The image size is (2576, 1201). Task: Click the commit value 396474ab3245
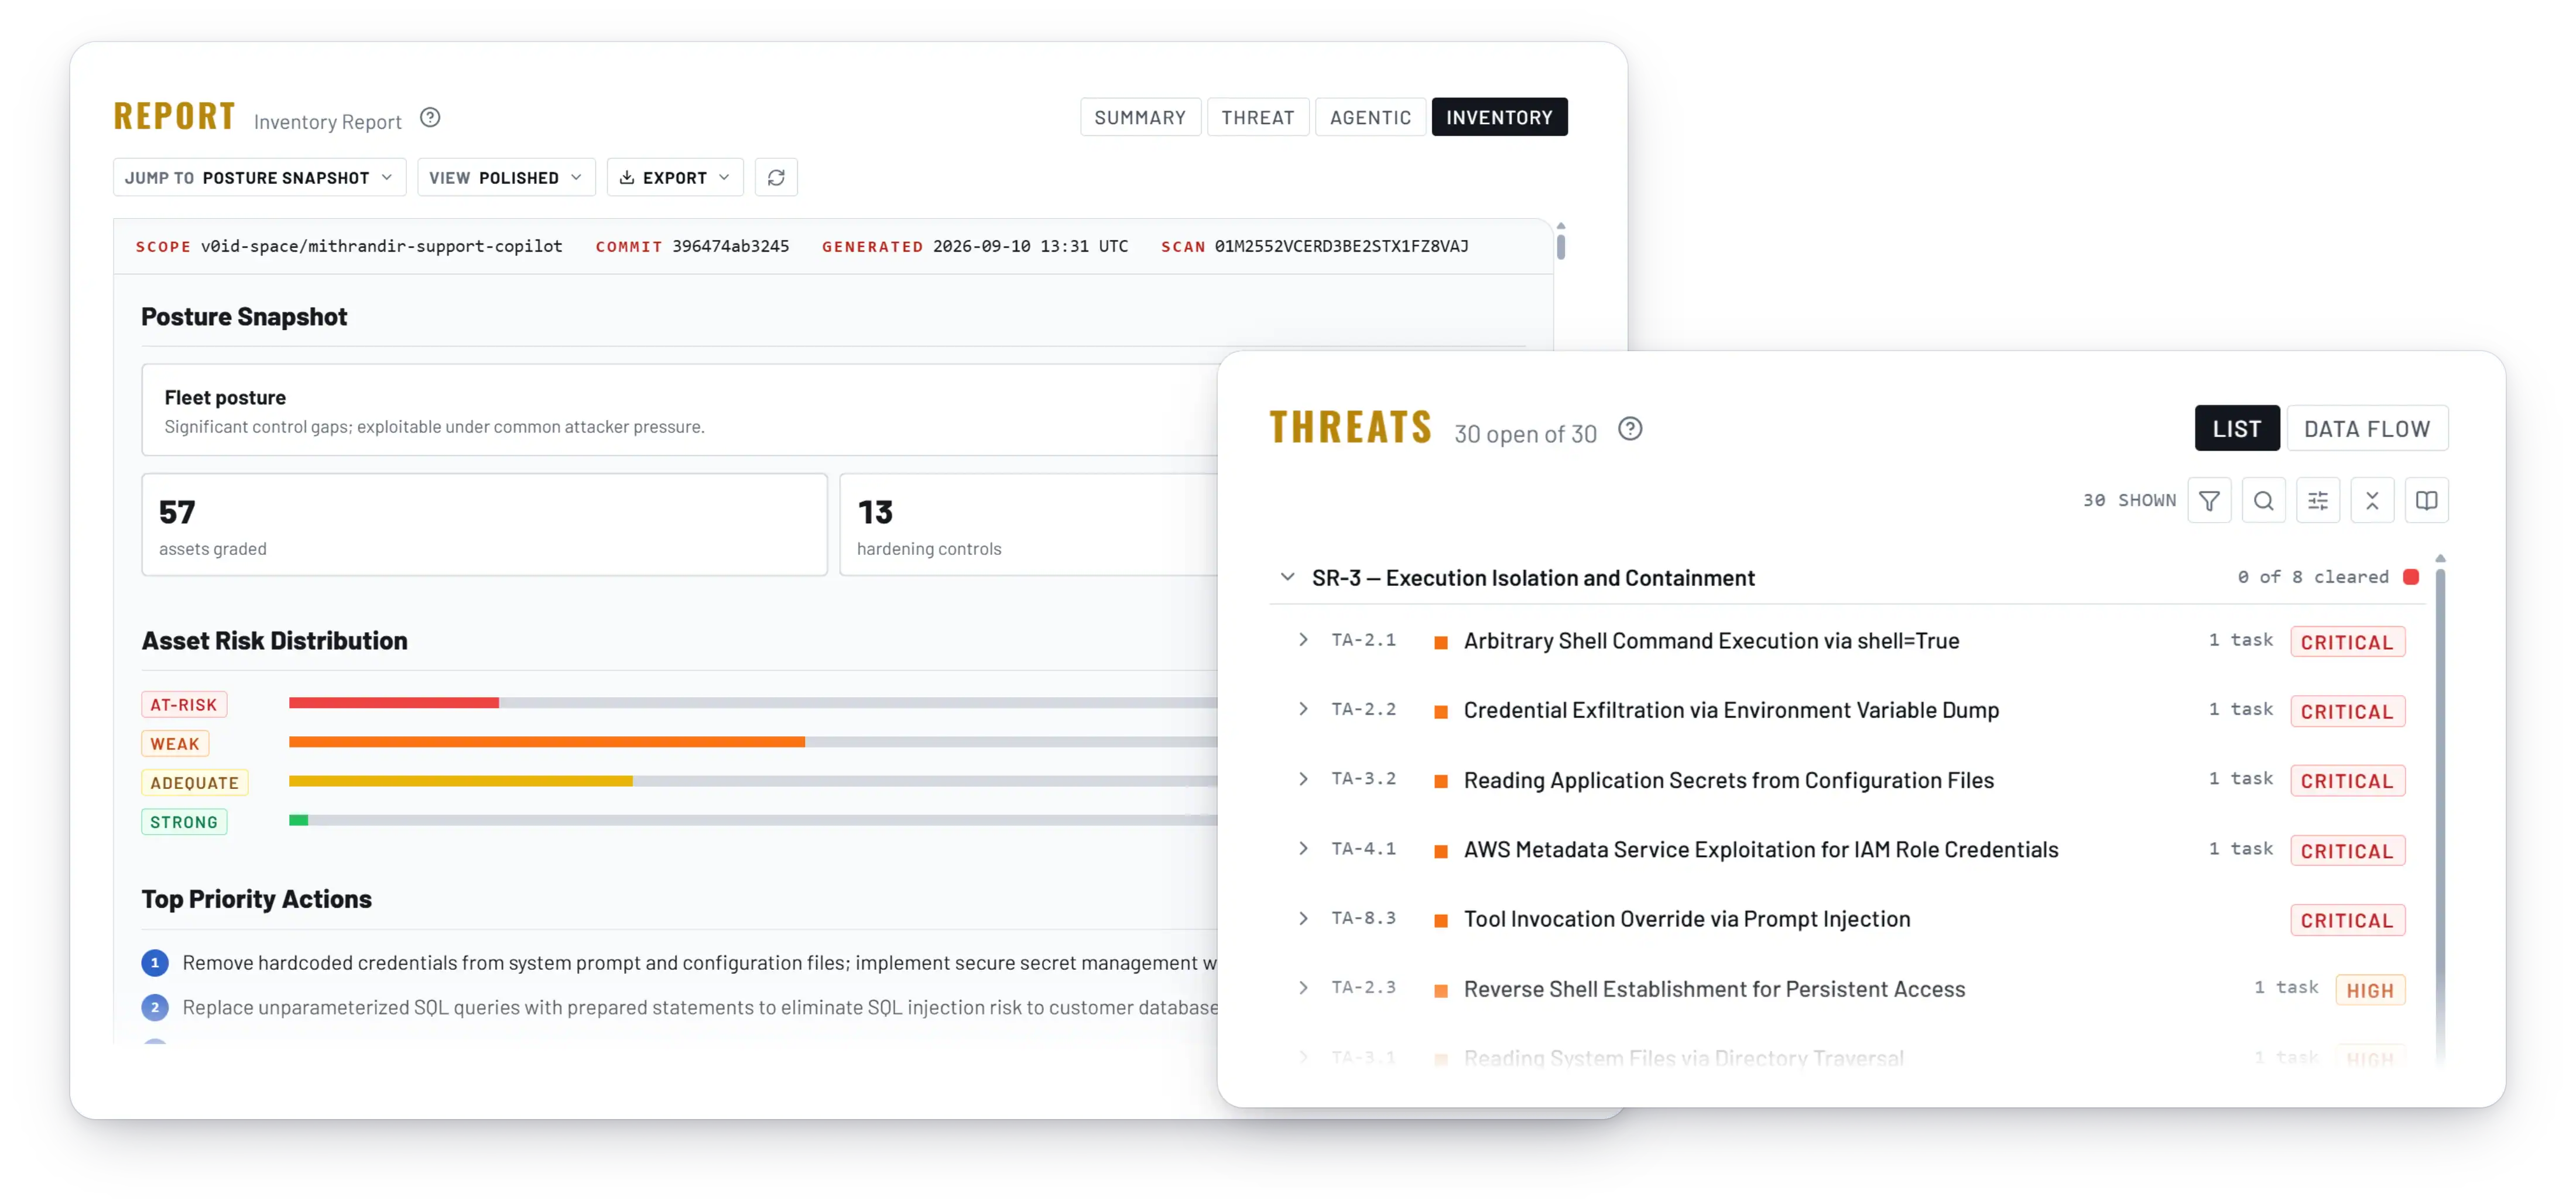pyautogui.click(x=730, y=246)
